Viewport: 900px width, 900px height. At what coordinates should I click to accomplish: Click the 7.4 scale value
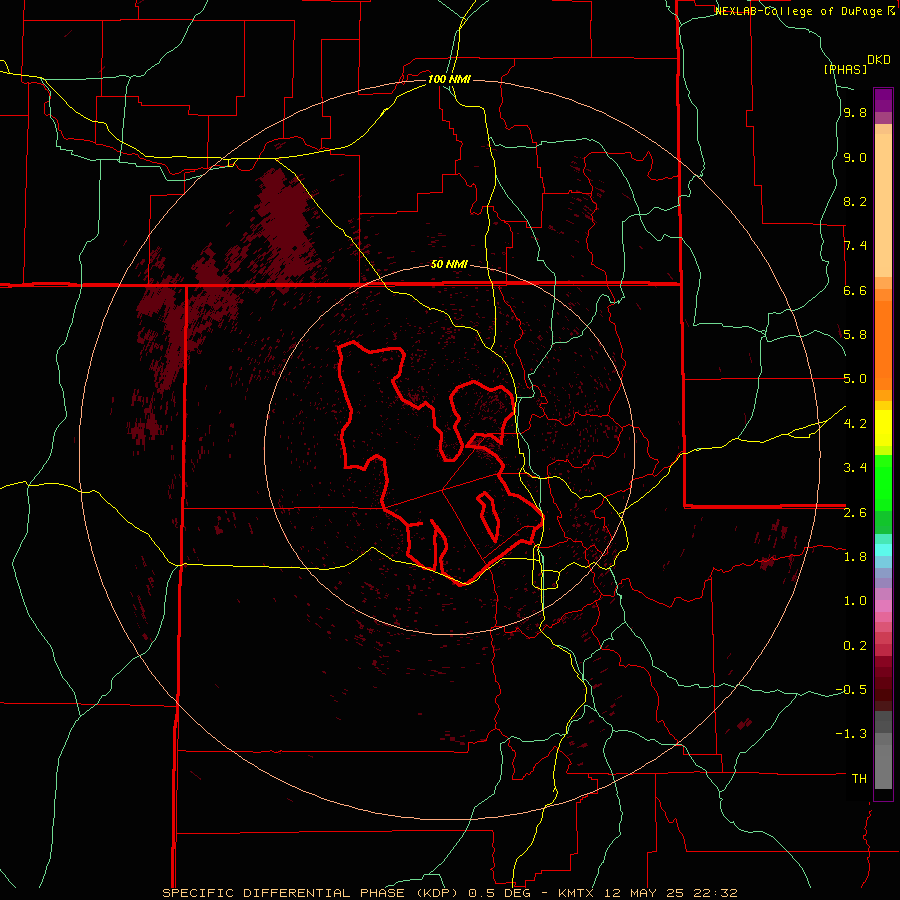point(855,246)
